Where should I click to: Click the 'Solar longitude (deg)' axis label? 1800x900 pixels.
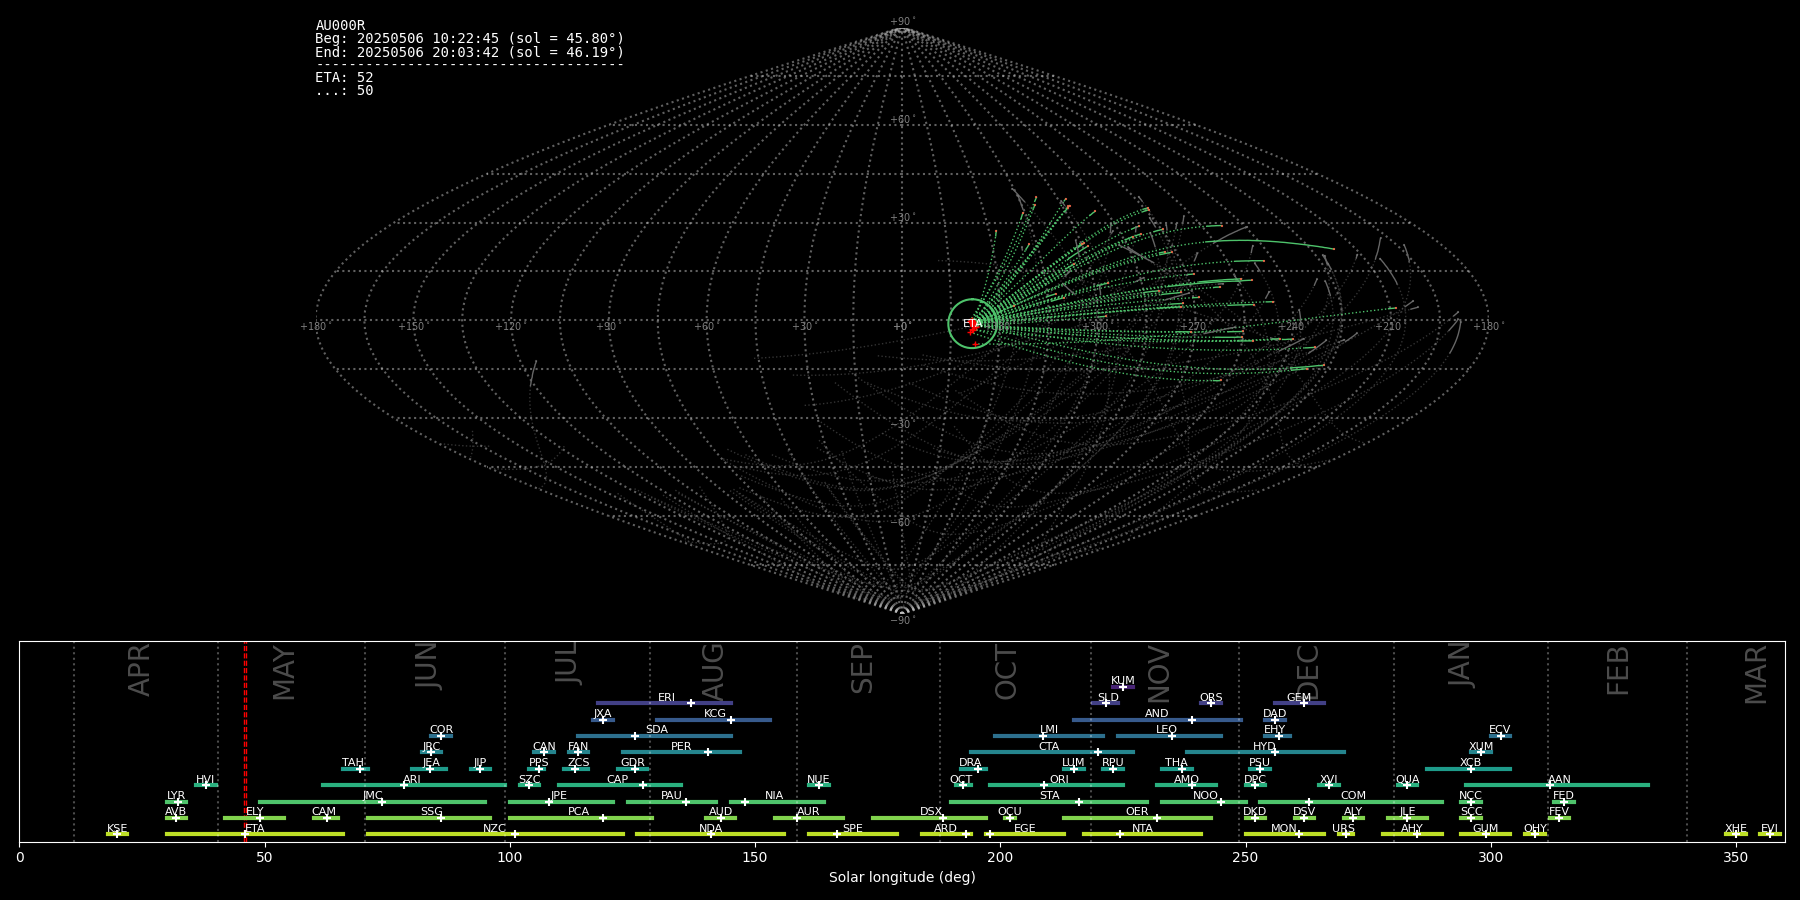tap(902, 877)
